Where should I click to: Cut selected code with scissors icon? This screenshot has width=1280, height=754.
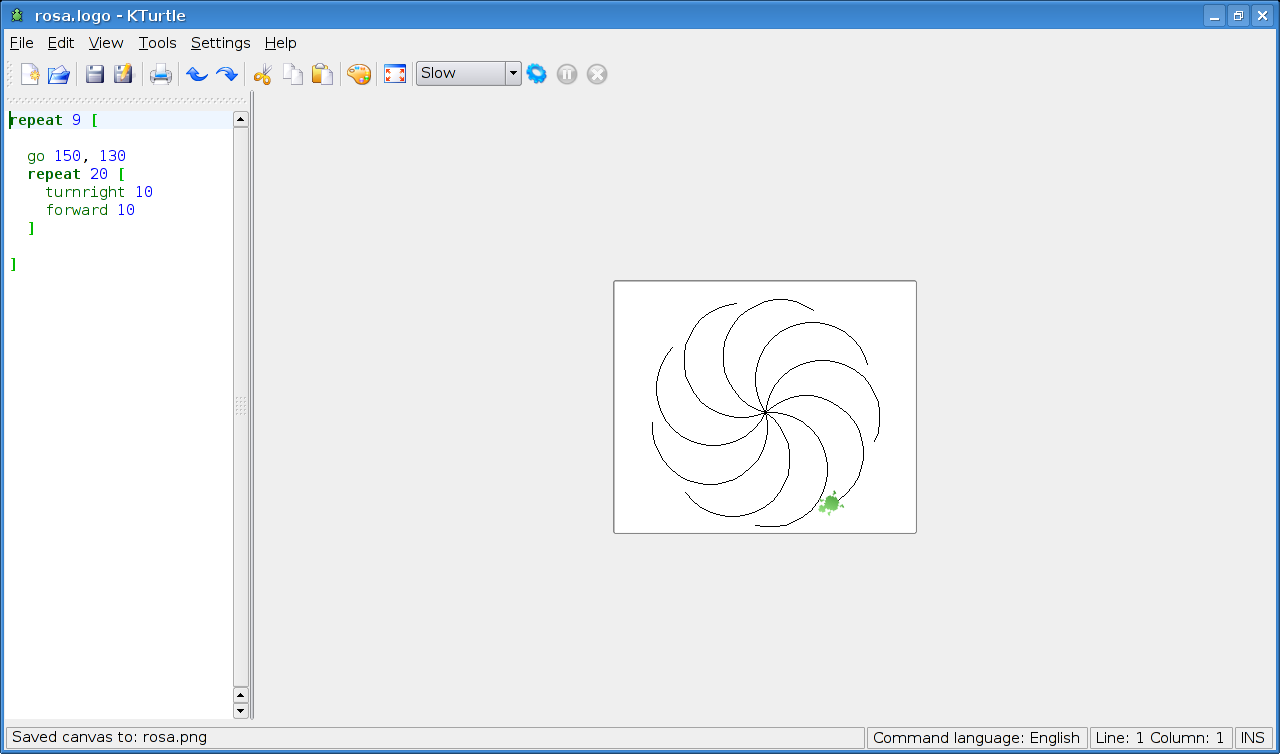[263, 73]
